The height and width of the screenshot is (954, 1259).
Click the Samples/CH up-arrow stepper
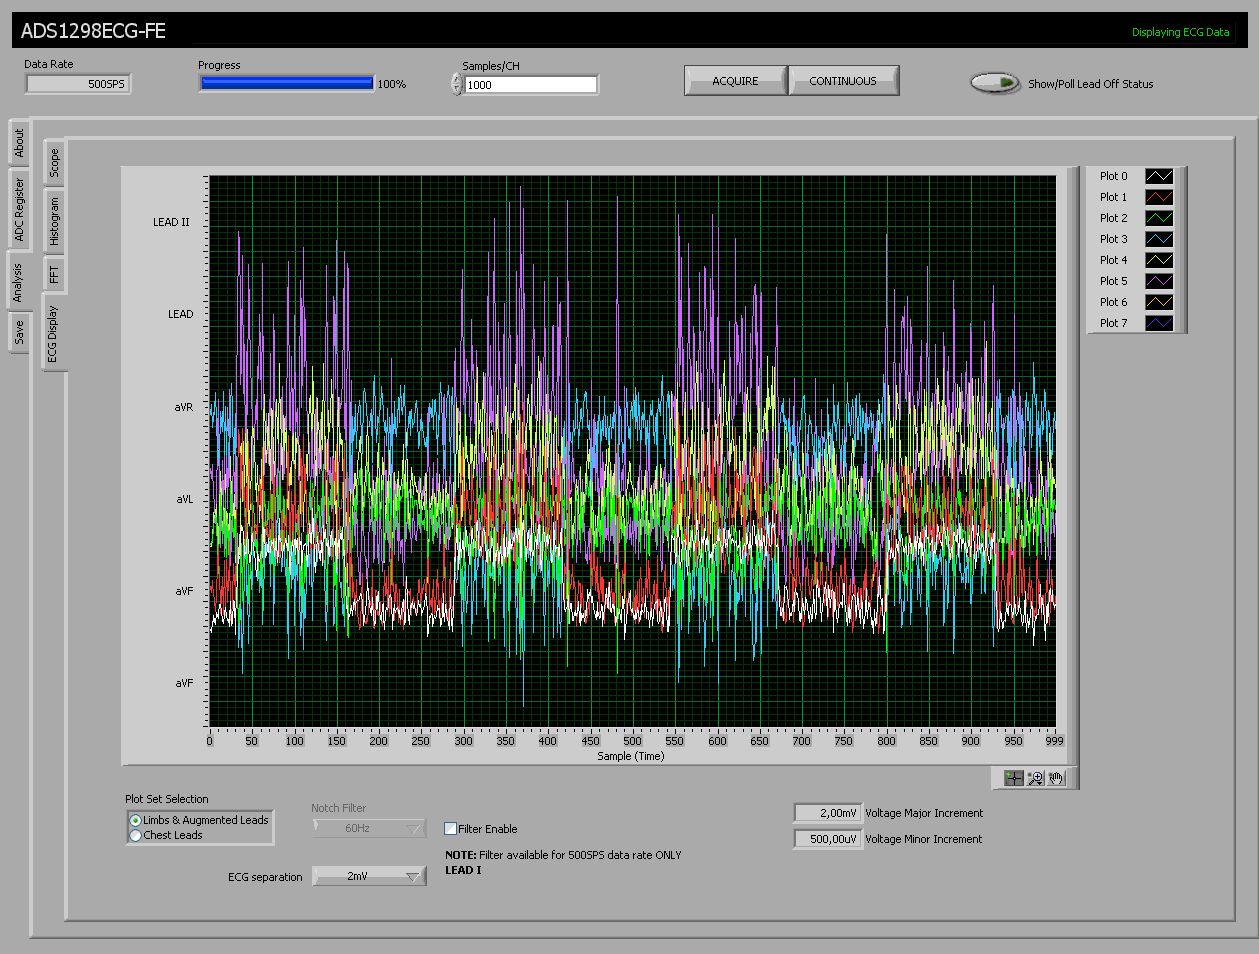pos(456,79)
